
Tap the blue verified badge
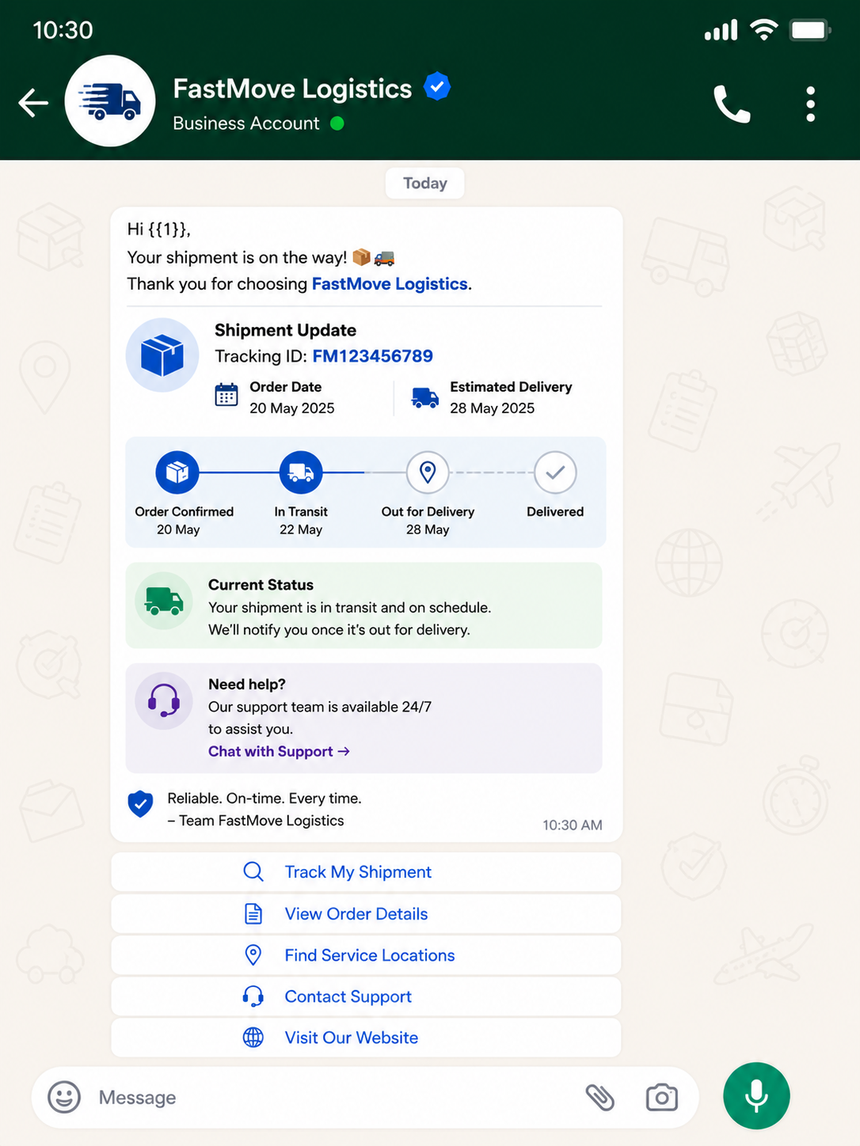437,87
